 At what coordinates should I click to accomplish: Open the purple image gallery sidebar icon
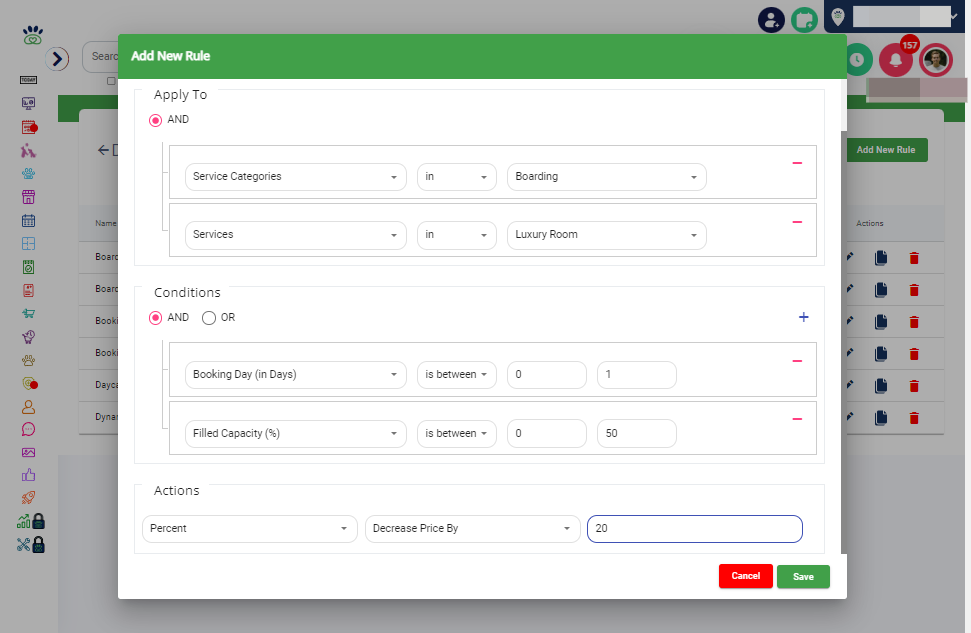click(28, 452)
